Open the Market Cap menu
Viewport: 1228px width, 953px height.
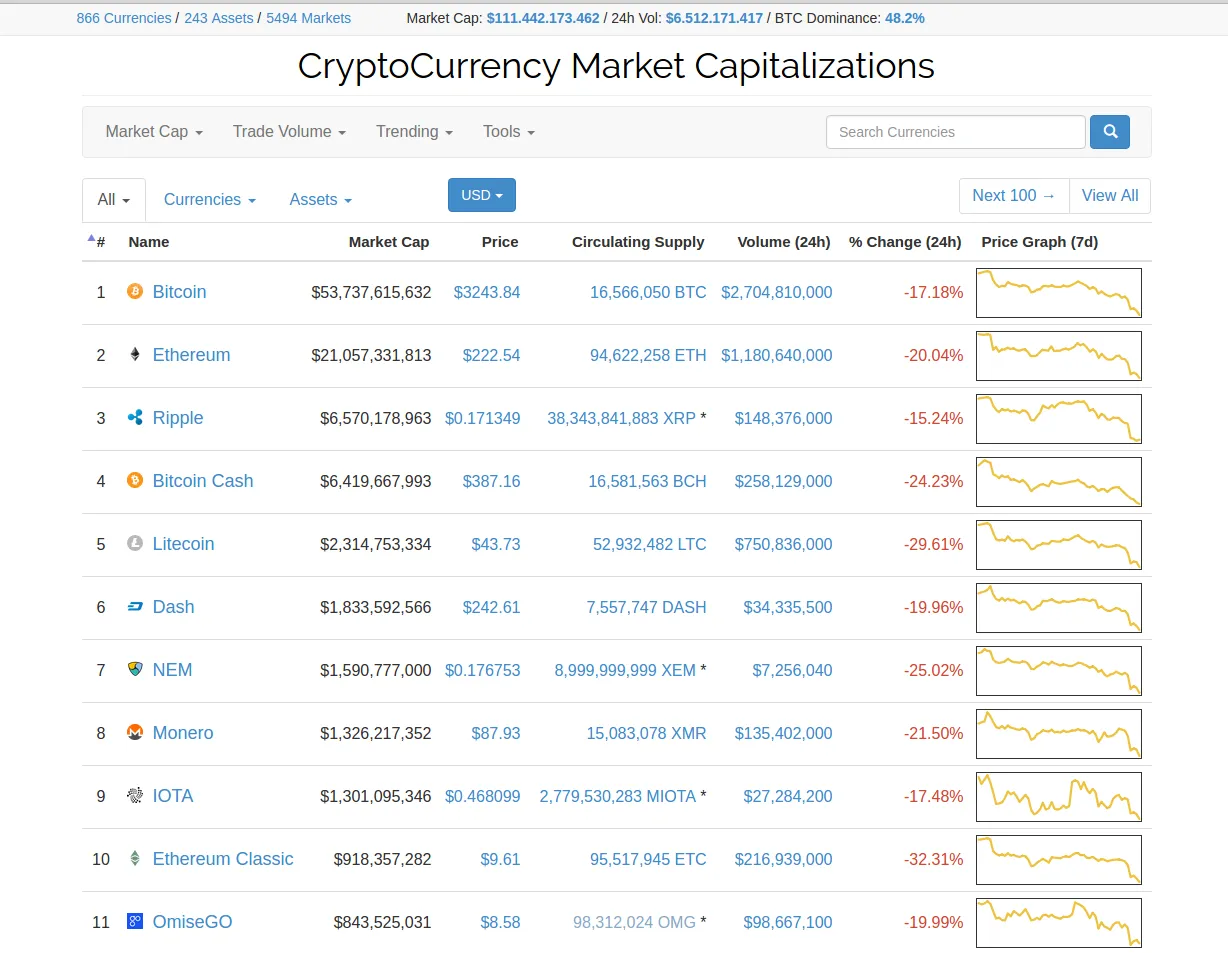pos(154,132)
